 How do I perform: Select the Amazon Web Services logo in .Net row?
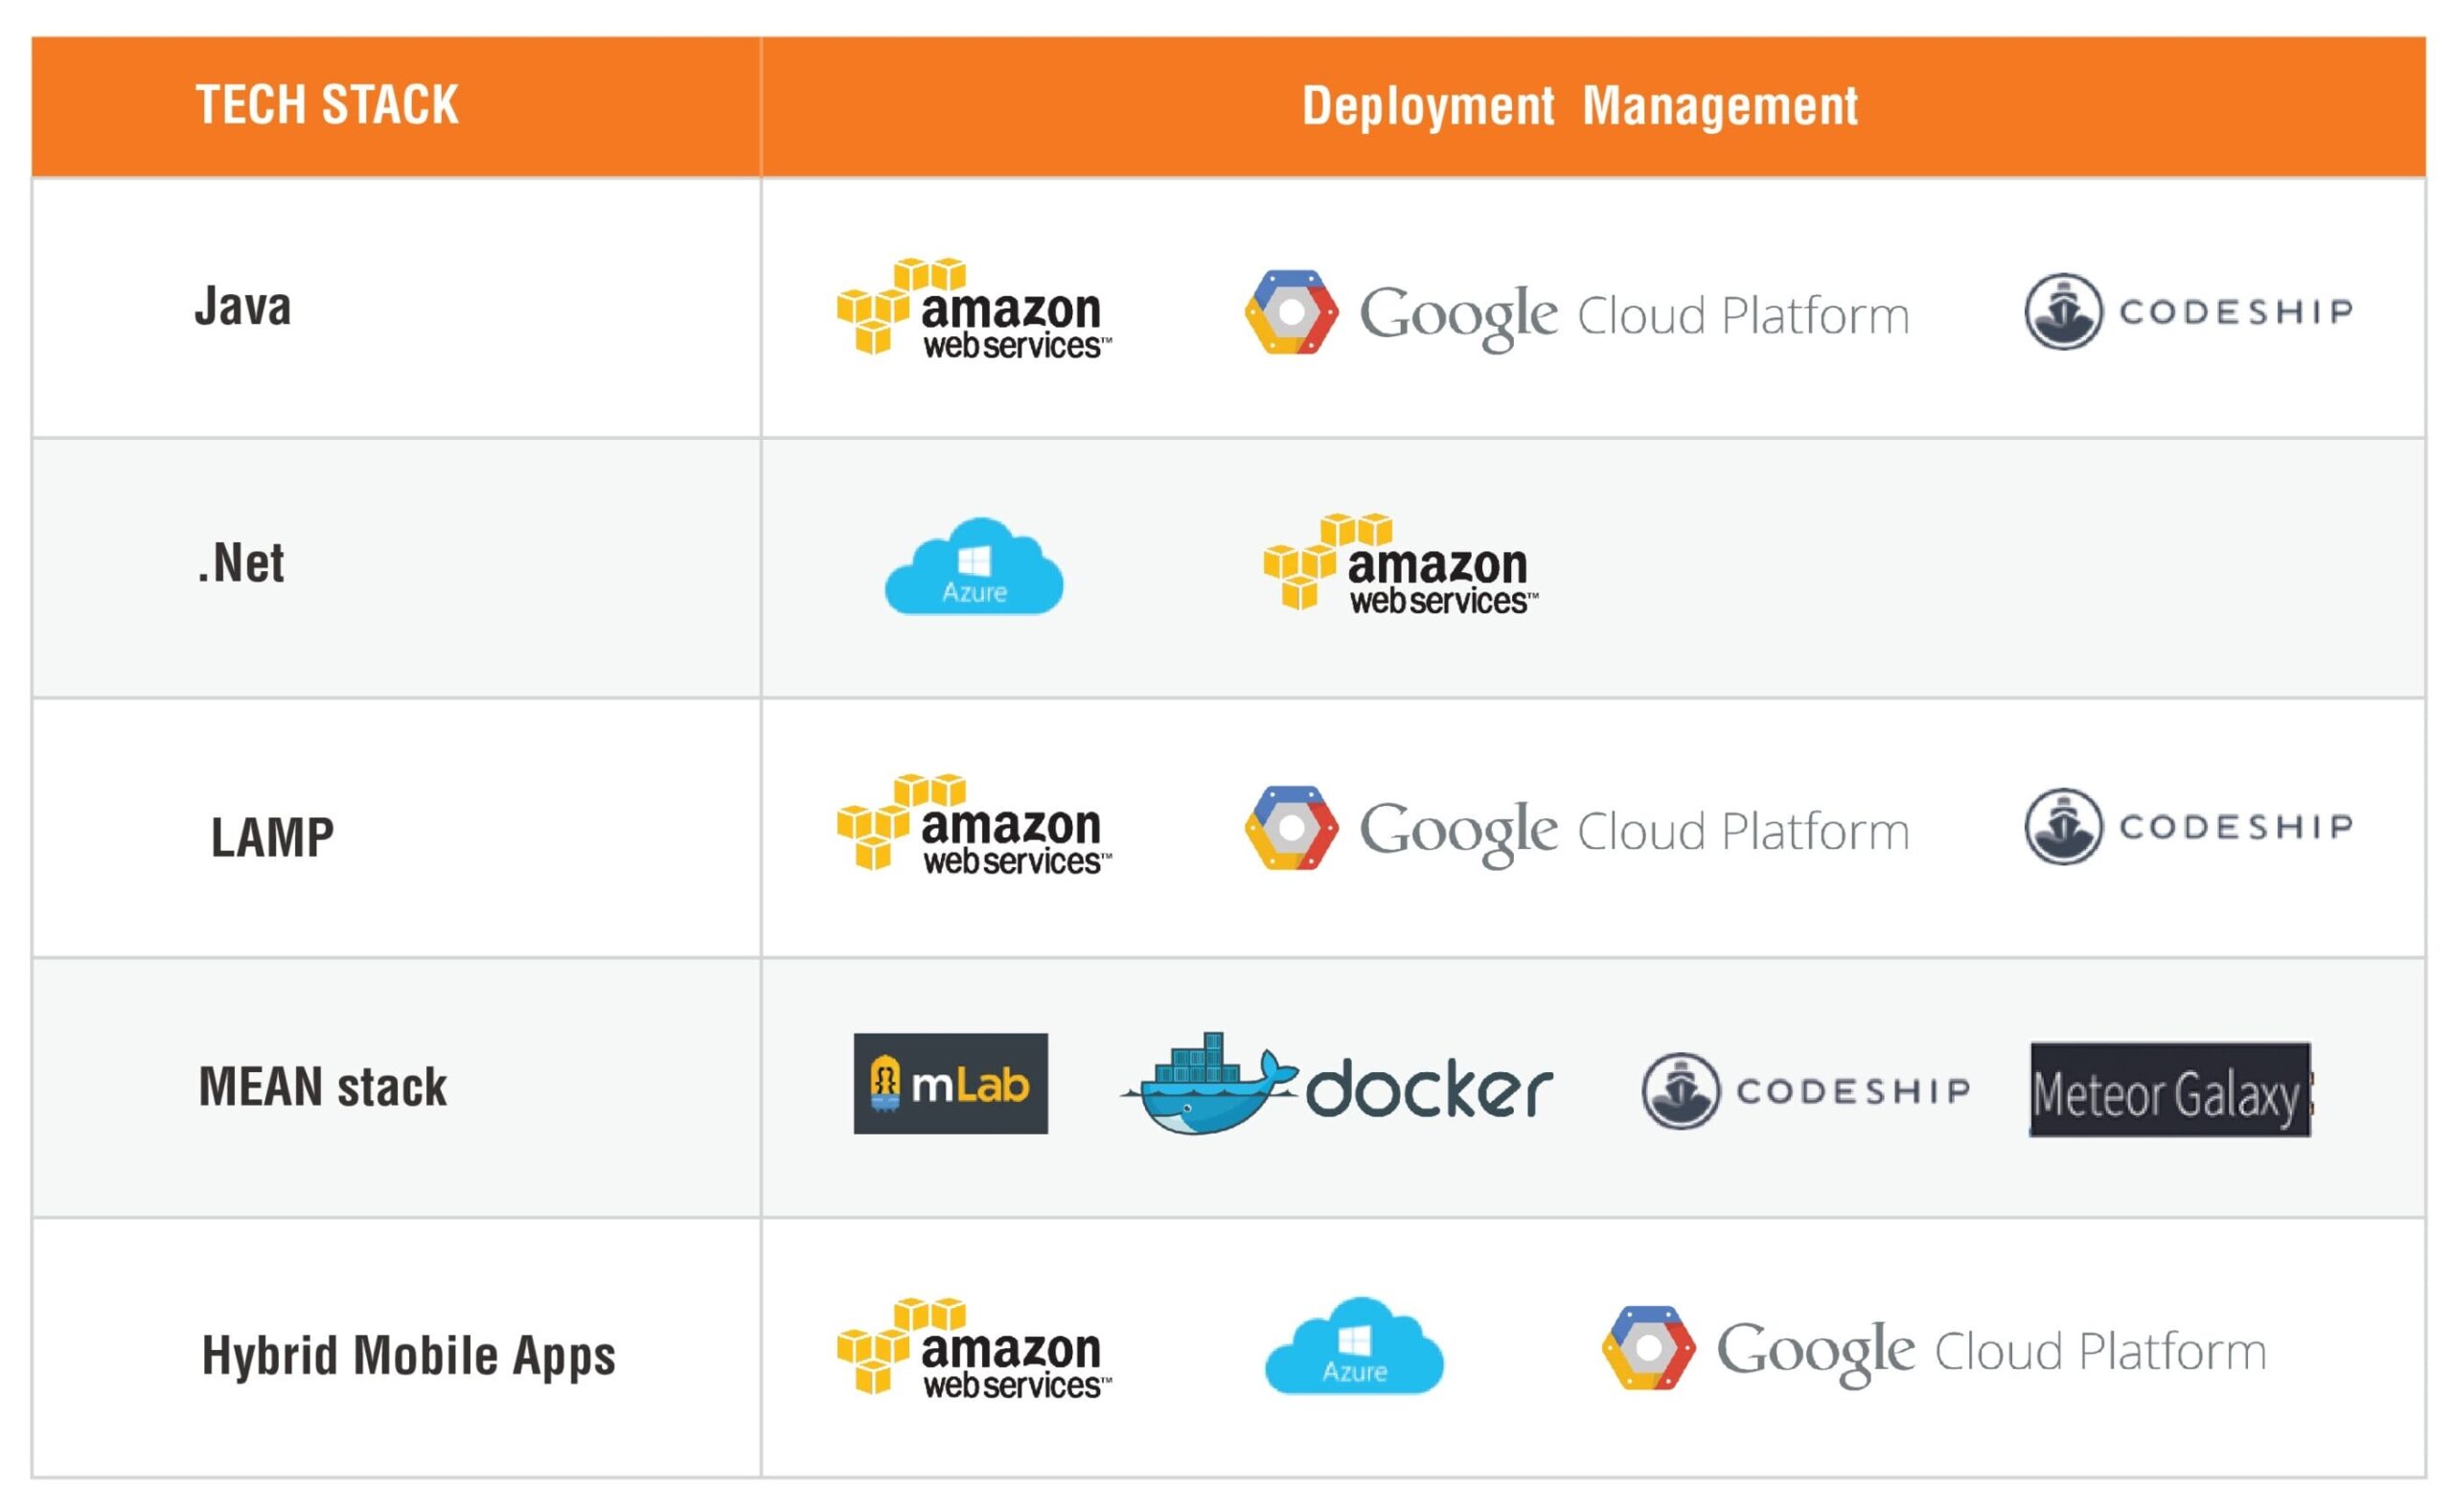click(1400, 563)
